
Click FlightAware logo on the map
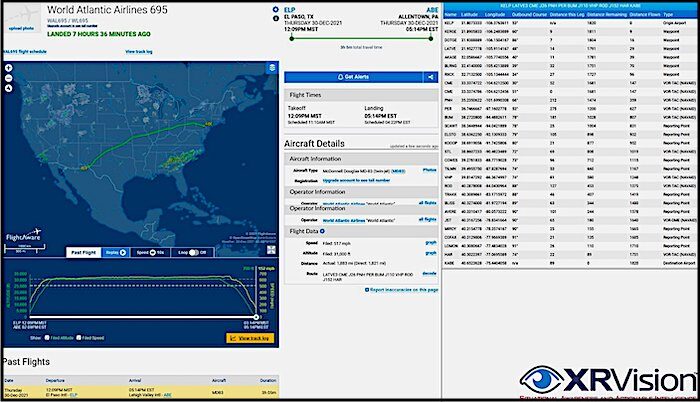24,234
